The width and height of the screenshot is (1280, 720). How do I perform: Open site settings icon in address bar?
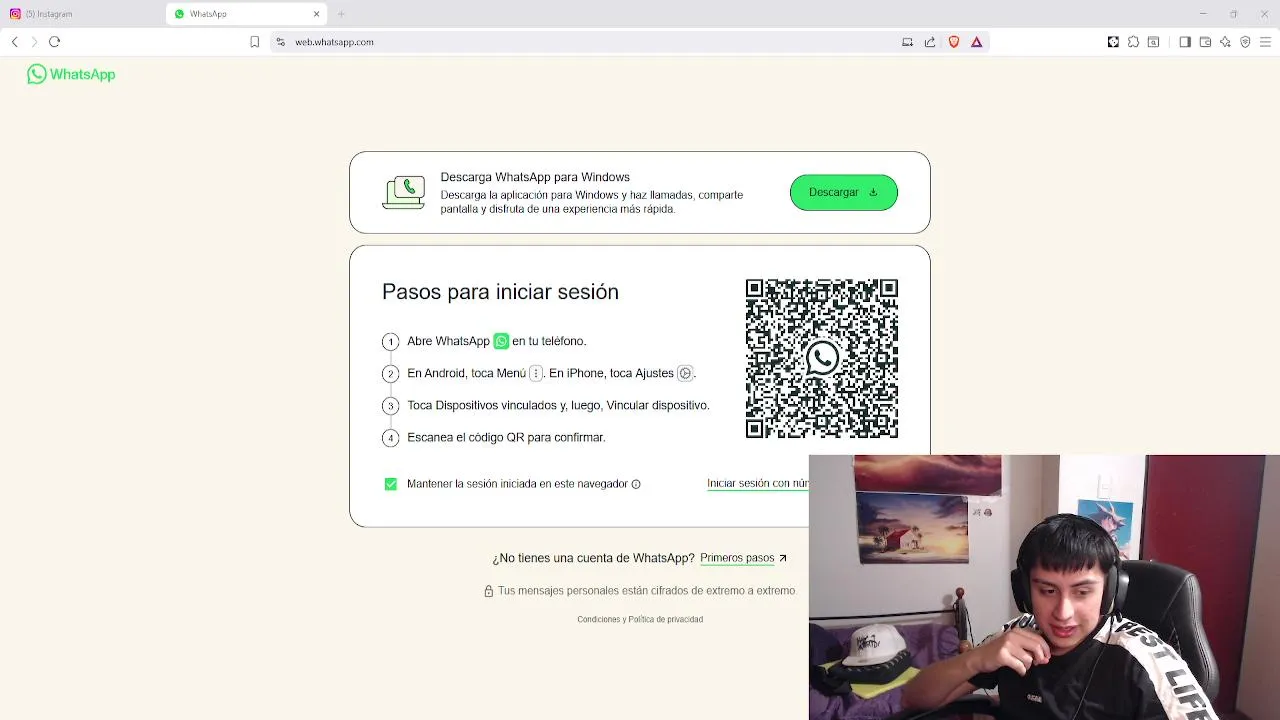[x=281, y=42]
